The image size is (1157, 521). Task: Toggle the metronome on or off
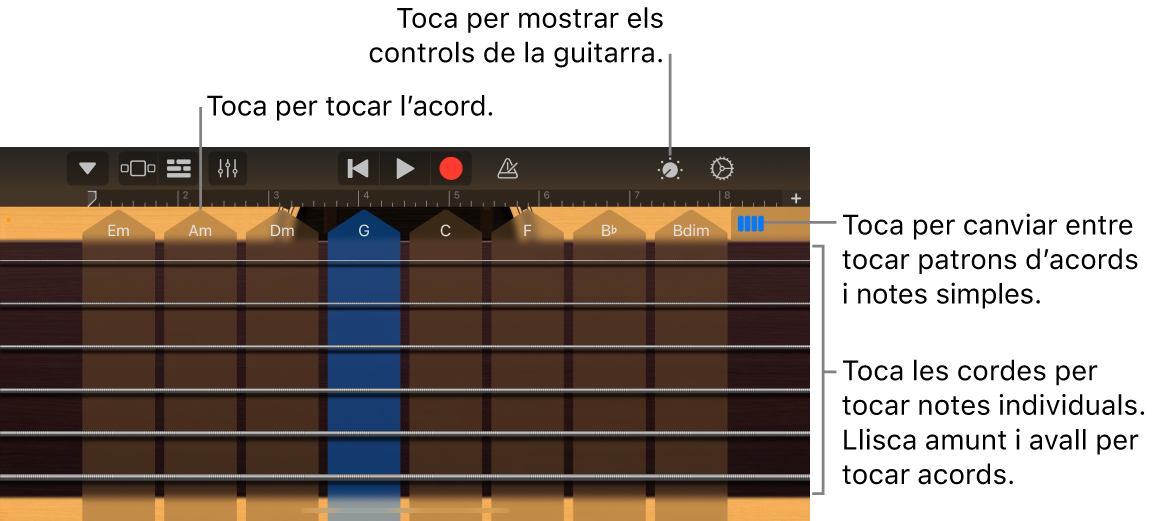508,169
